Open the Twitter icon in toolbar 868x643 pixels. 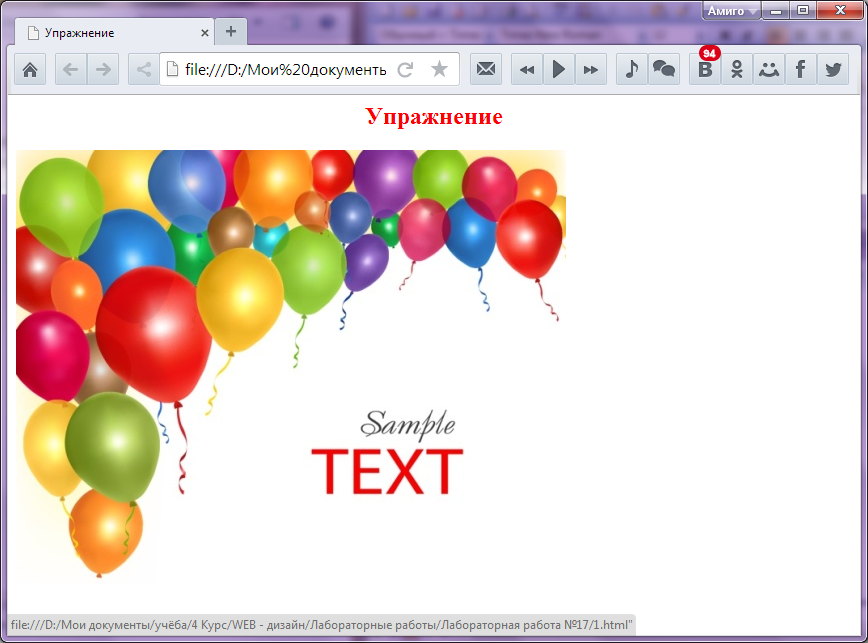[832, 70]
